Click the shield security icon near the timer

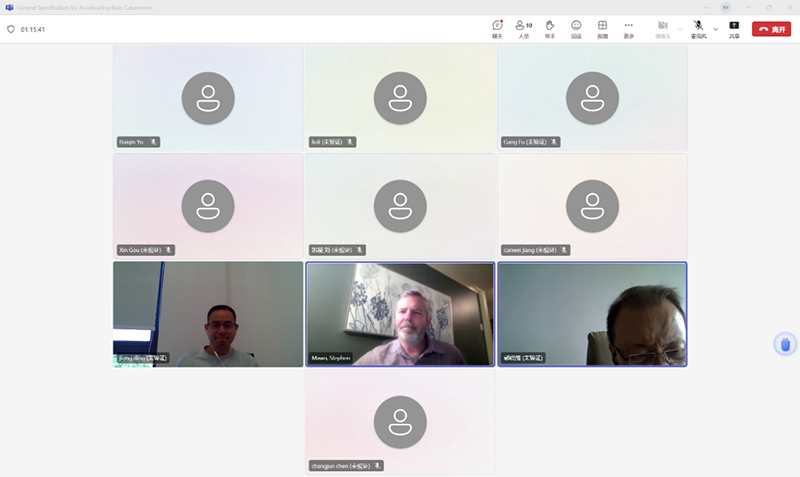[11, 29]
